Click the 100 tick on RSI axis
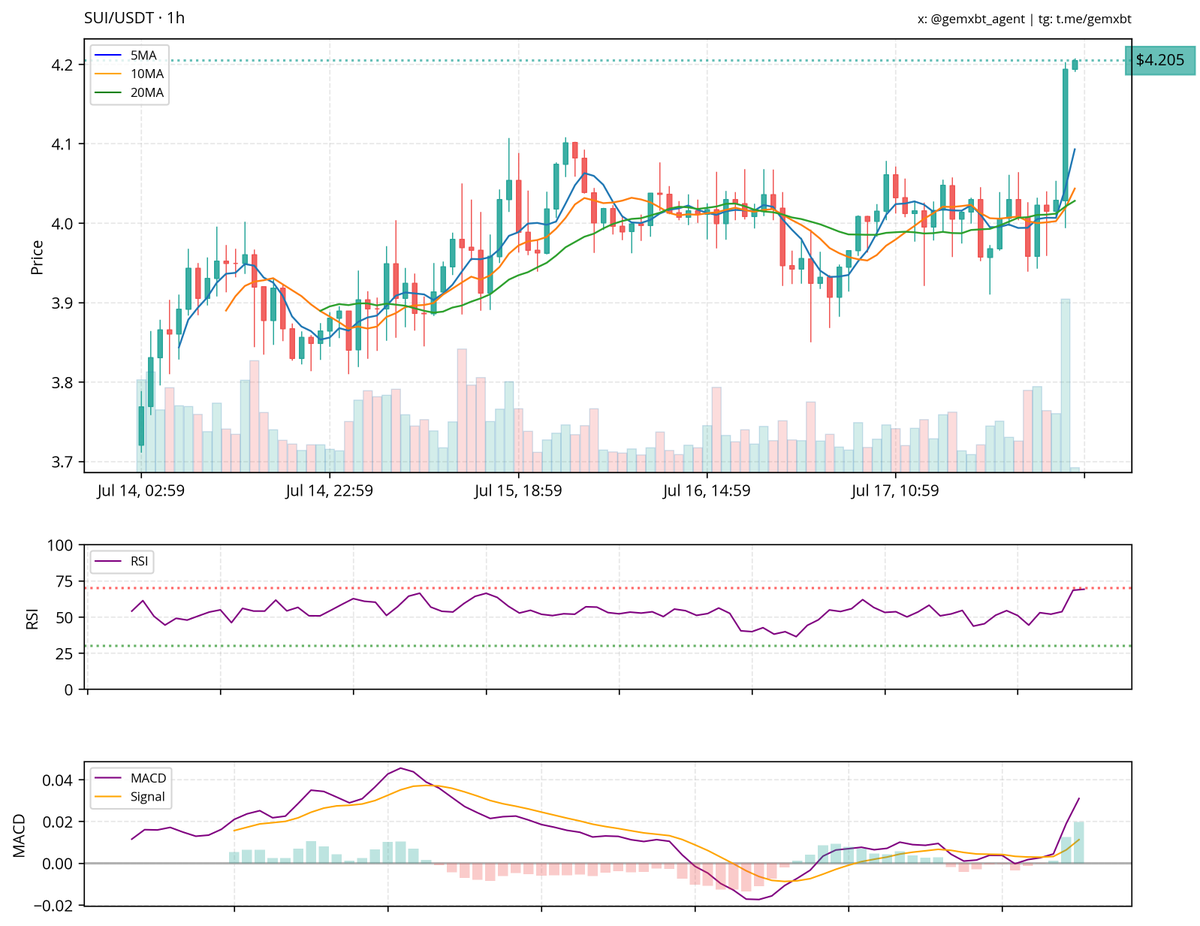The image size is (1200, 926). tap(62, 545)
